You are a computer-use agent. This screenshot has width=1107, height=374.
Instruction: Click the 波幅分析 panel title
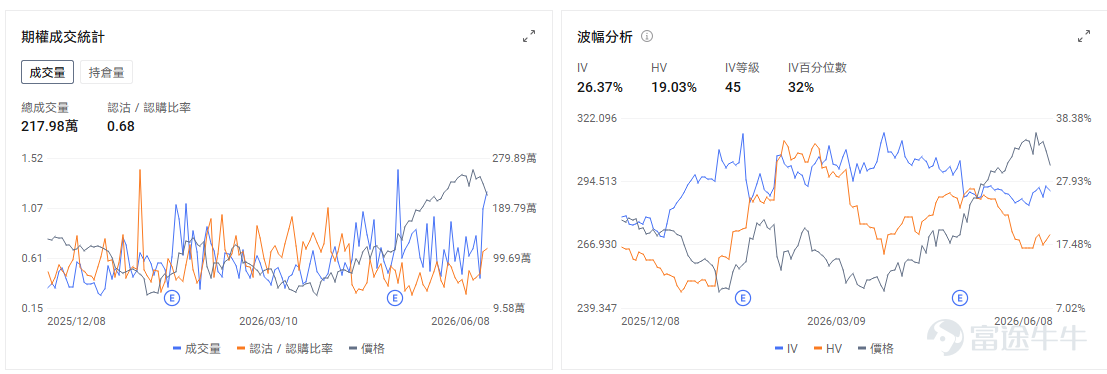coord(605,36)
